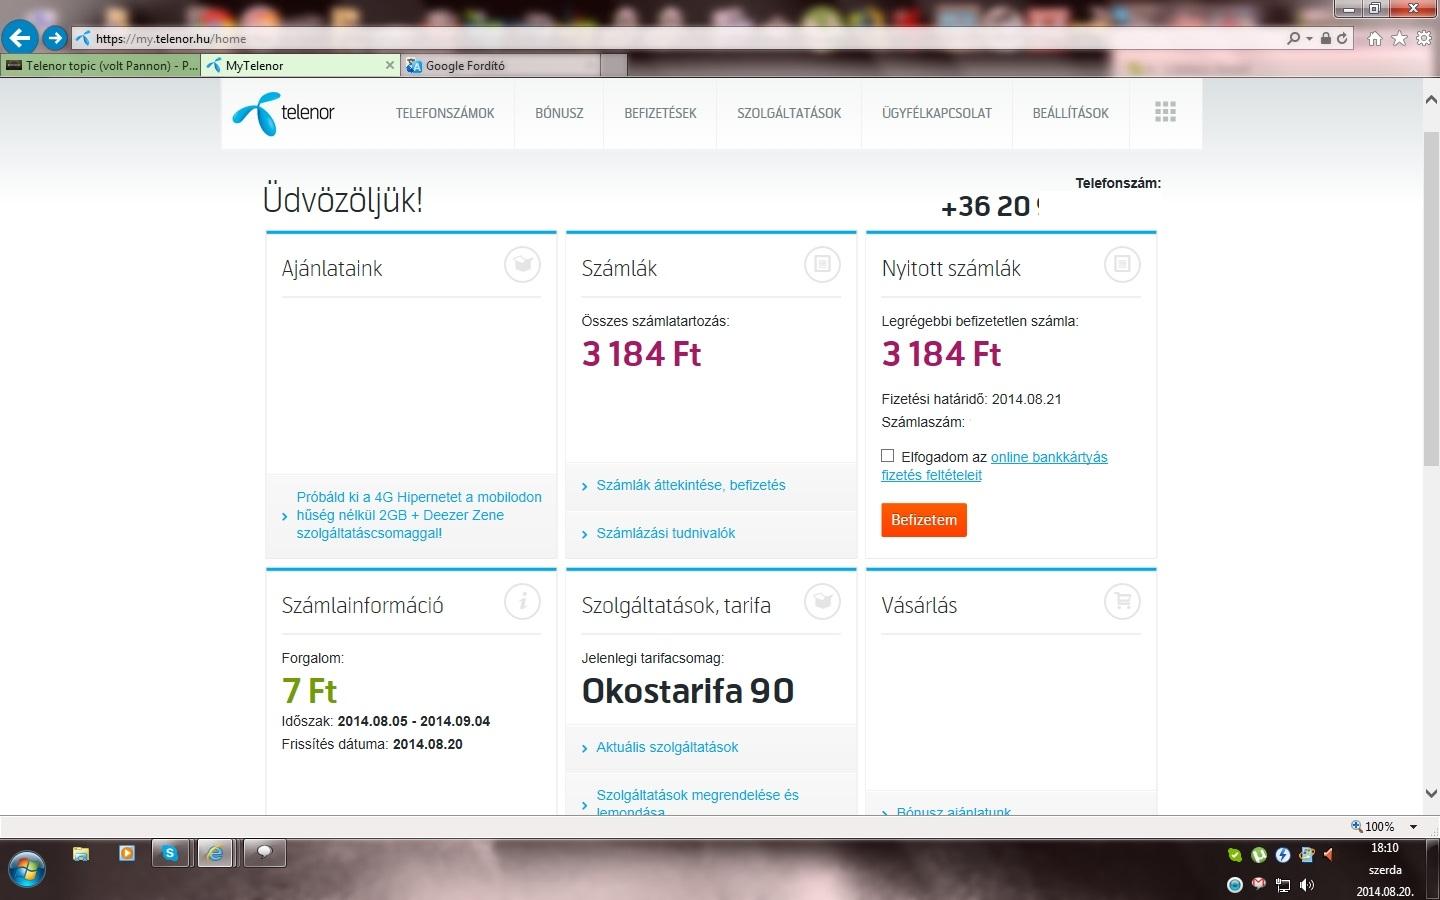Switch to Skype on the taskbar
Image resolution: width=1440 pixels, height=900 pixels.
(171, 853)
